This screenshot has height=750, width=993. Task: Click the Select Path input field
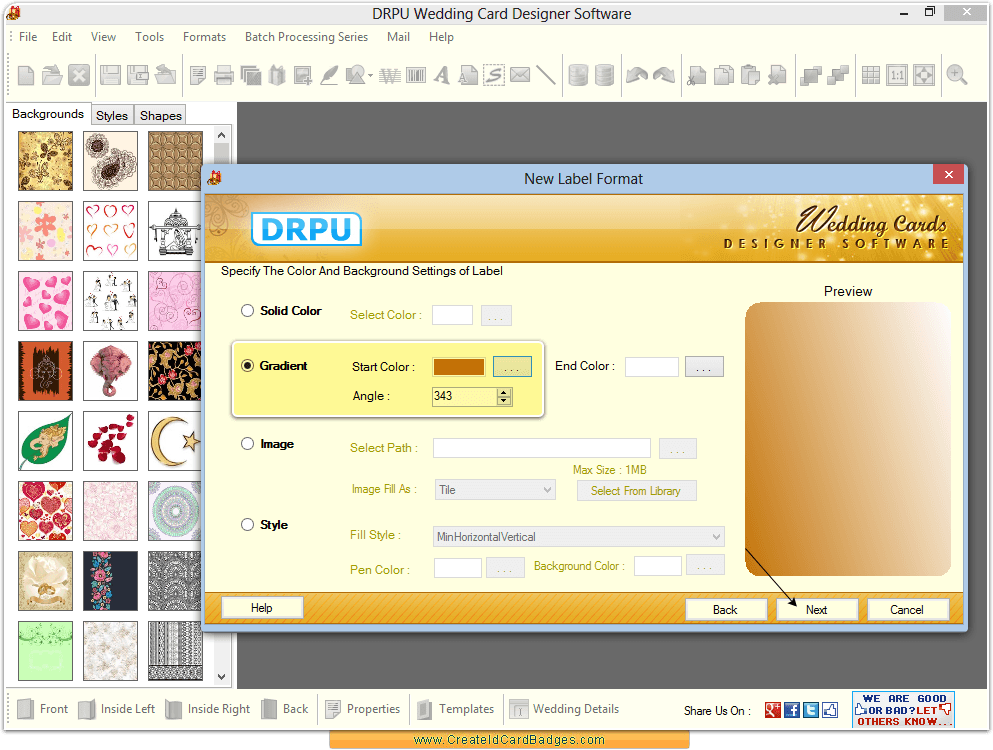[541, 448]
